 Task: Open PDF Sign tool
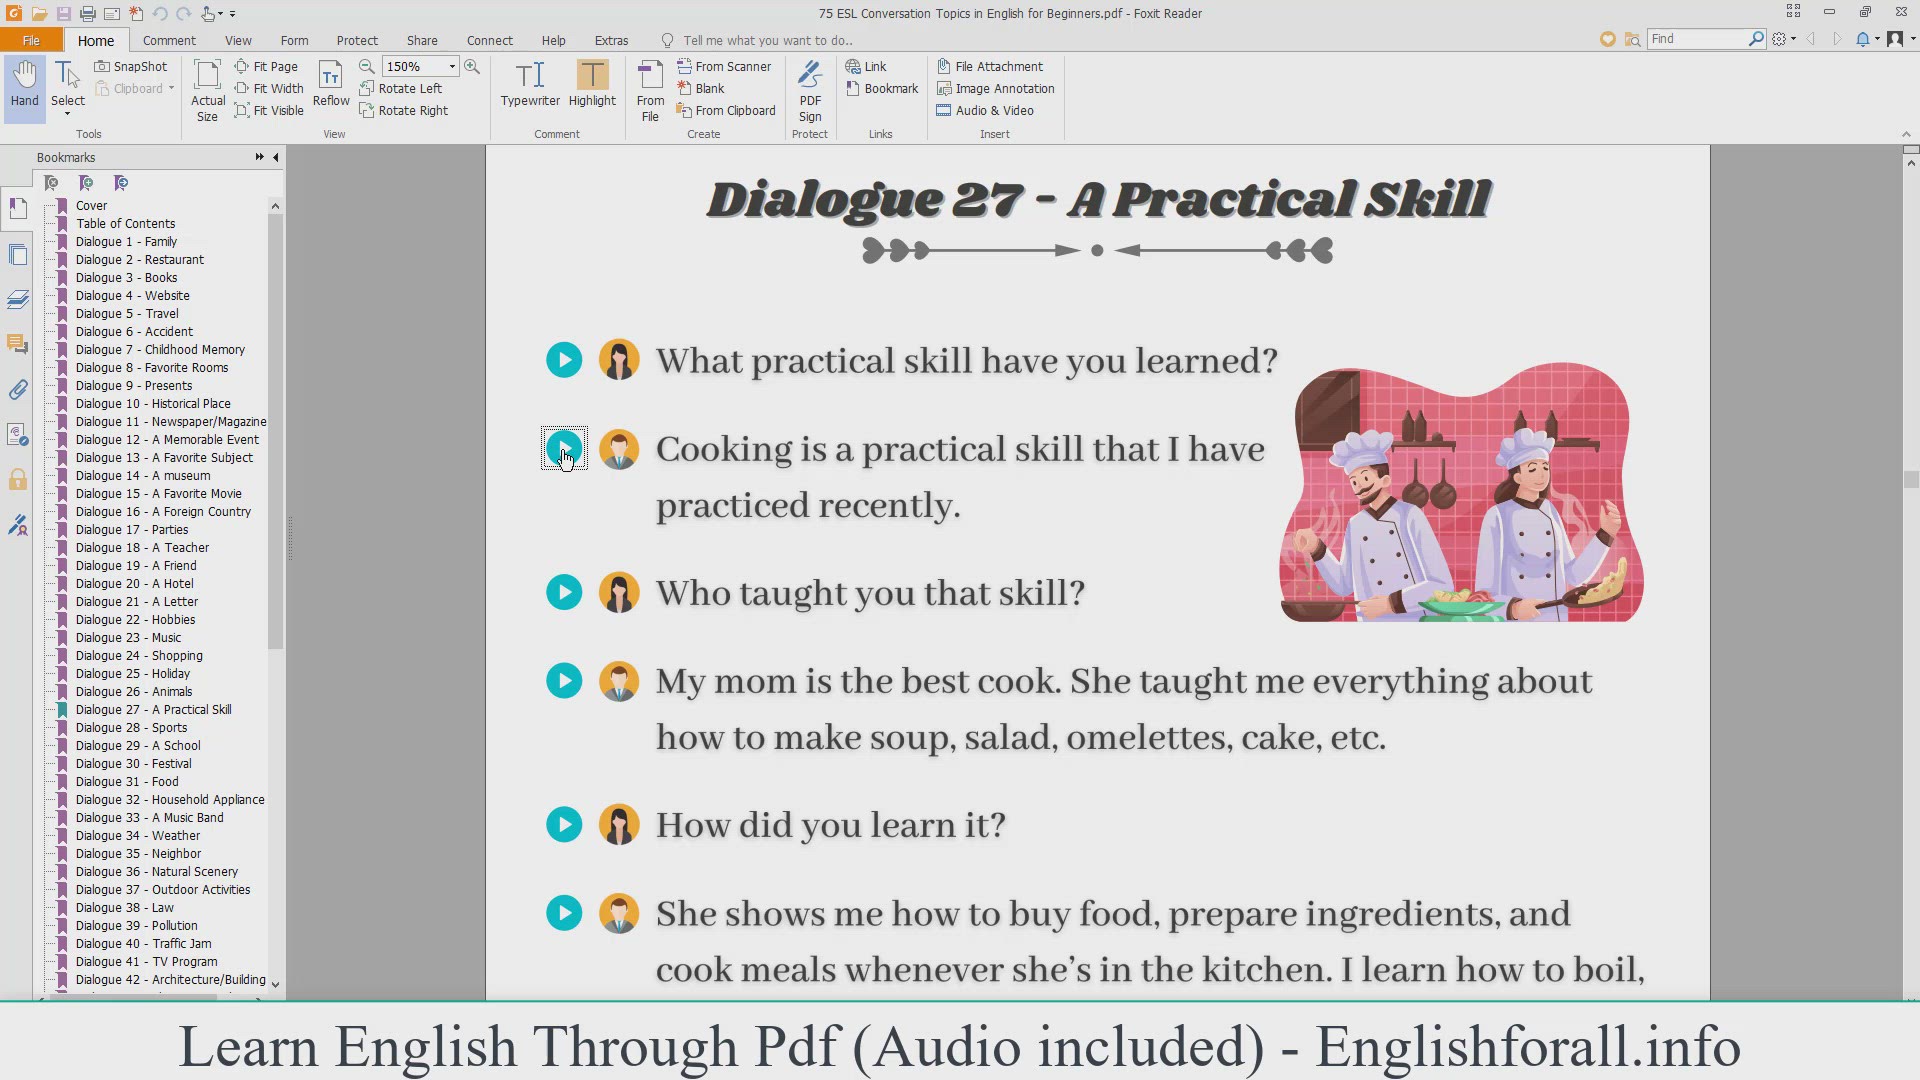pyautogui.click(x=810, y=90)
